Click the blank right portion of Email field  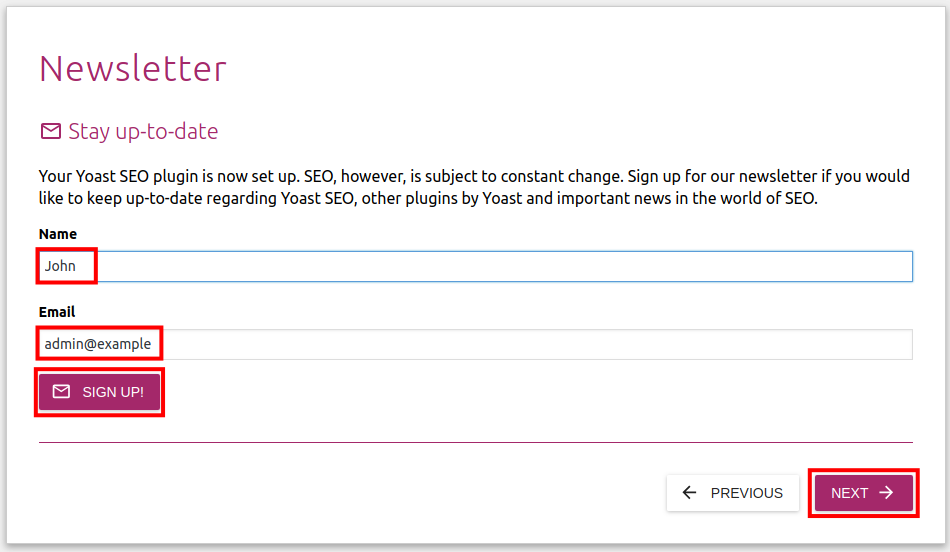click(800, 344)
